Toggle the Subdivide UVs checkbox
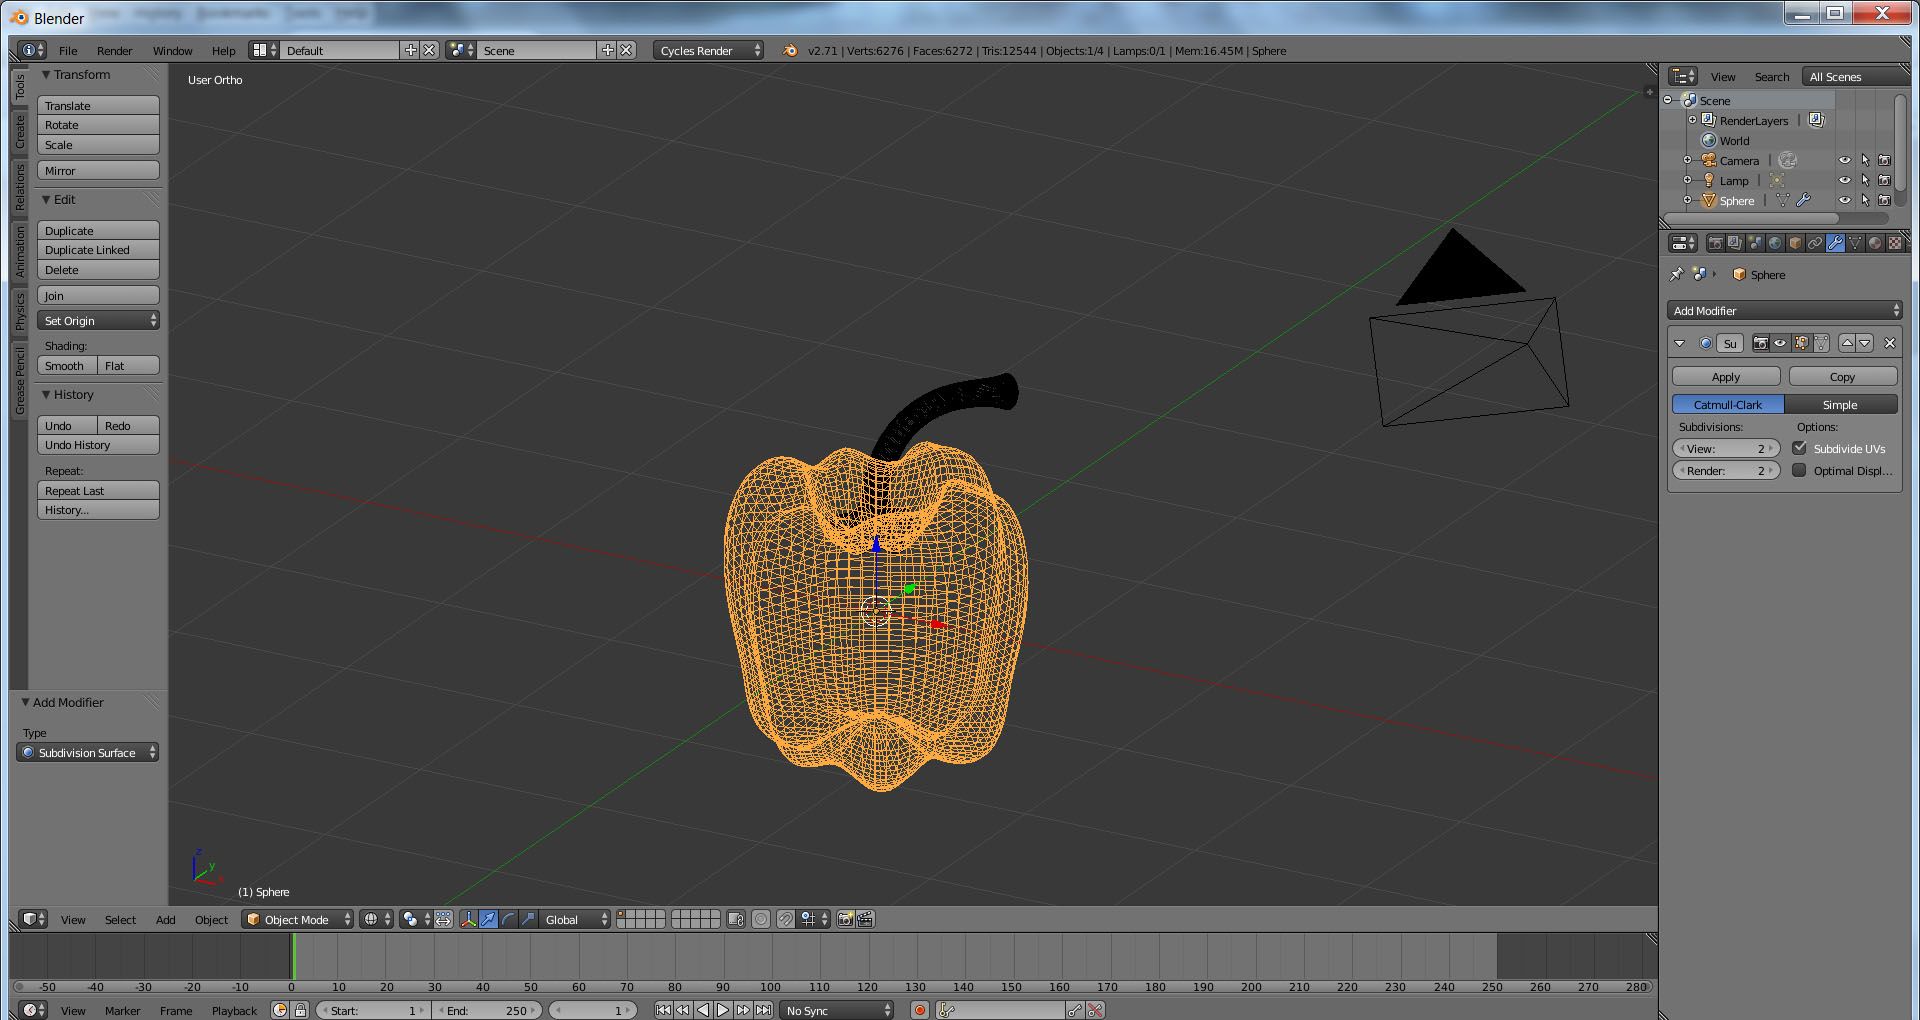 tap(1799, 448)
